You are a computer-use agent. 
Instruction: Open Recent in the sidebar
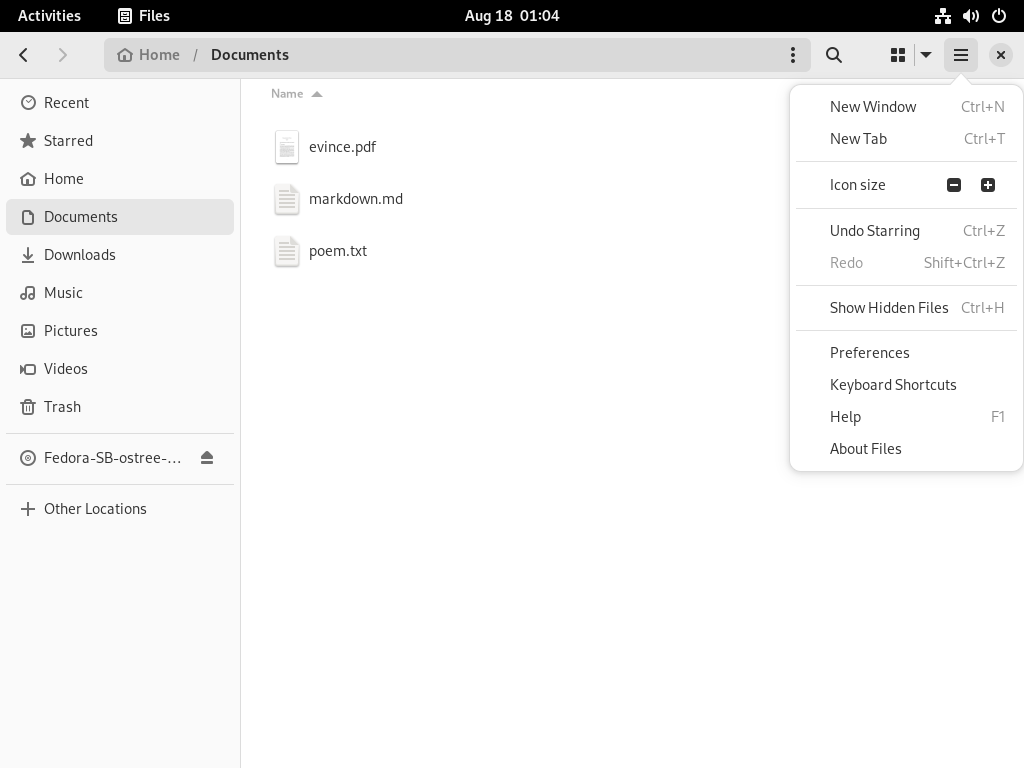(x=120, y=103)
